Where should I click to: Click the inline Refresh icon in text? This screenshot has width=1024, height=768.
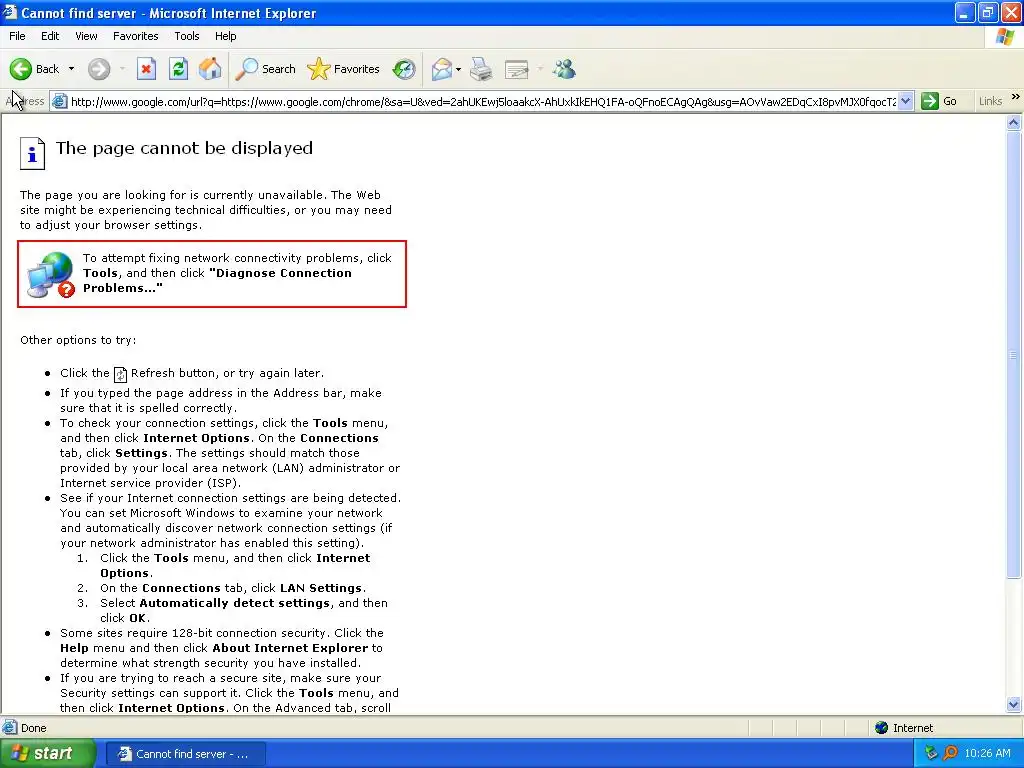coord(120,374)
